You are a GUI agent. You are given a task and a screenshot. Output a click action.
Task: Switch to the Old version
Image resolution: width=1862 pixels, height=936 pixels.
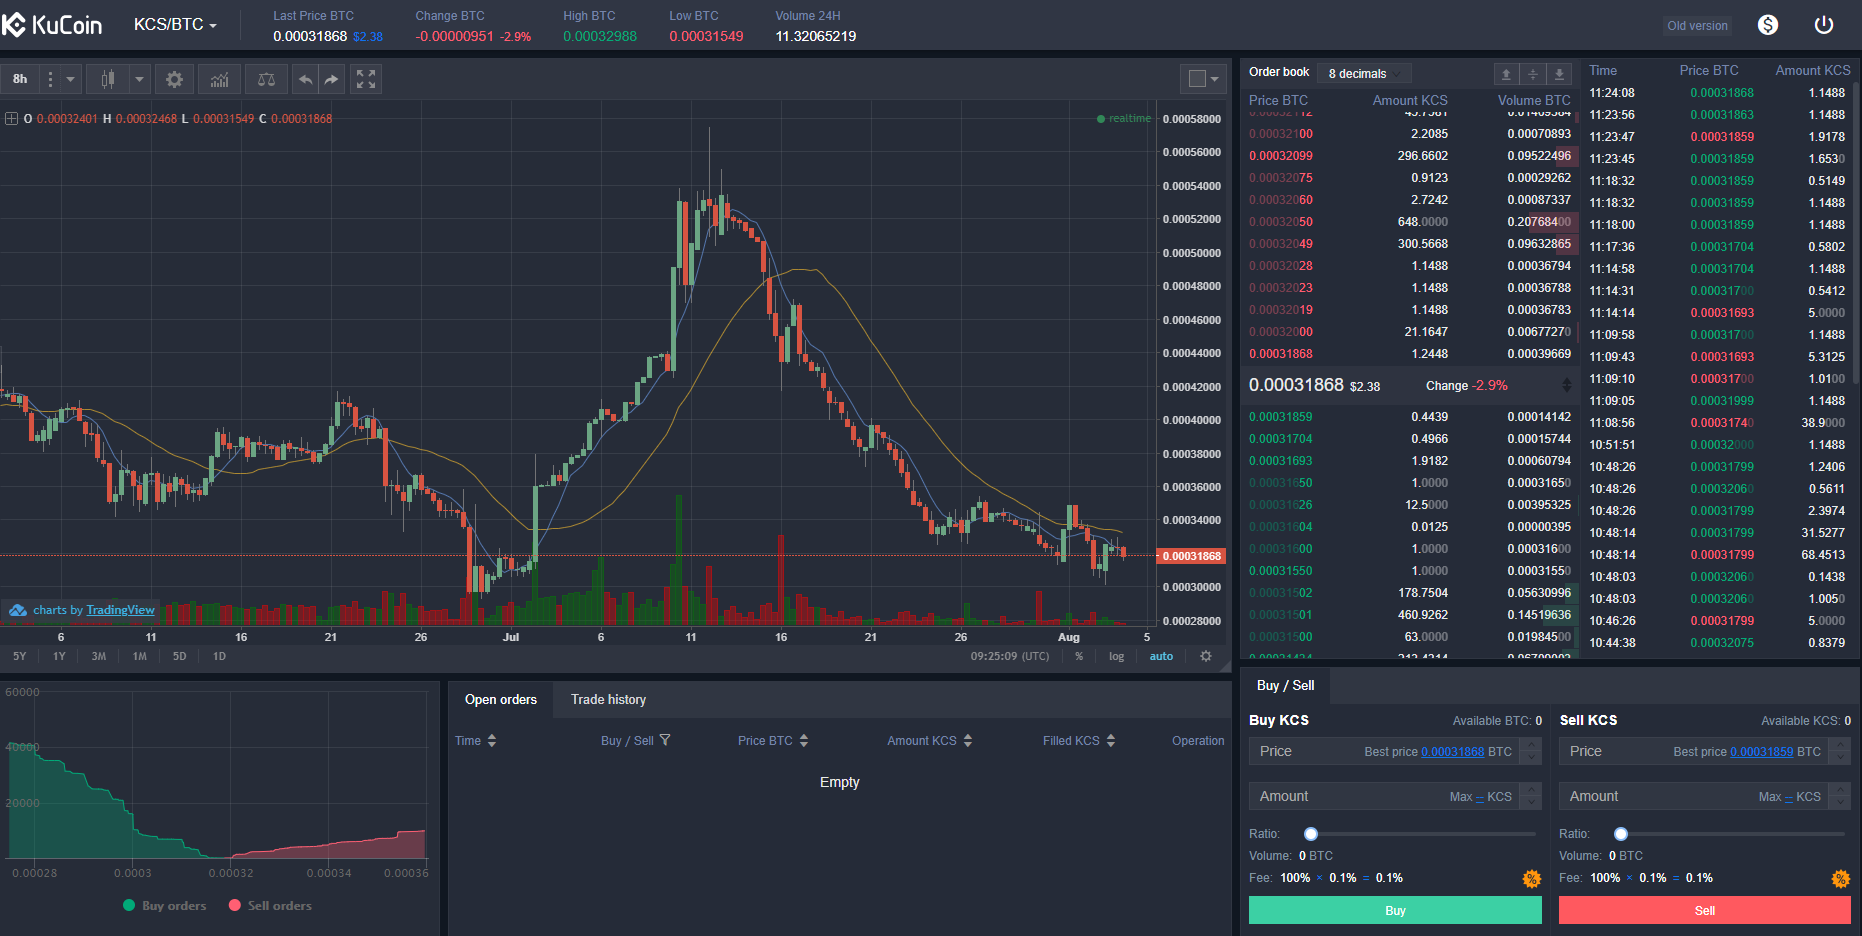pos(1697,26)
